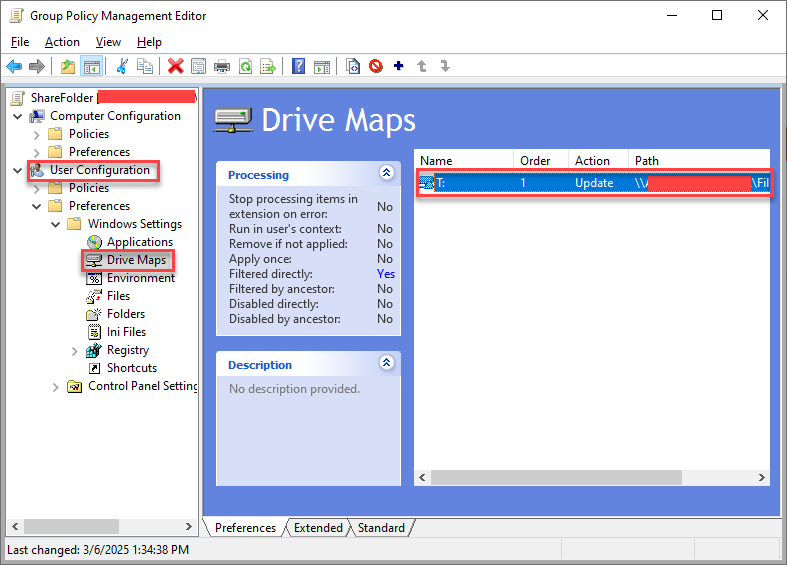Screen dimensions: 787x565
Task: Click the Cut scissors icon
Action: (122, 66)
